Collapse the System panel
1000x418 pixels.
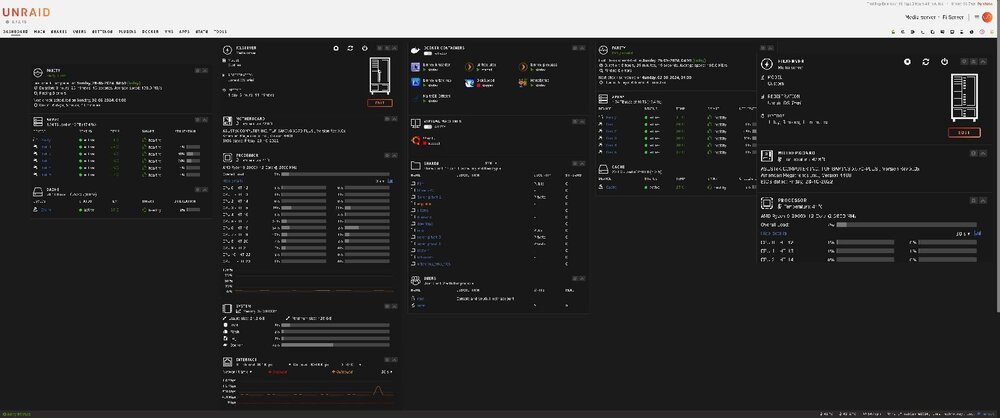[394, 306]
